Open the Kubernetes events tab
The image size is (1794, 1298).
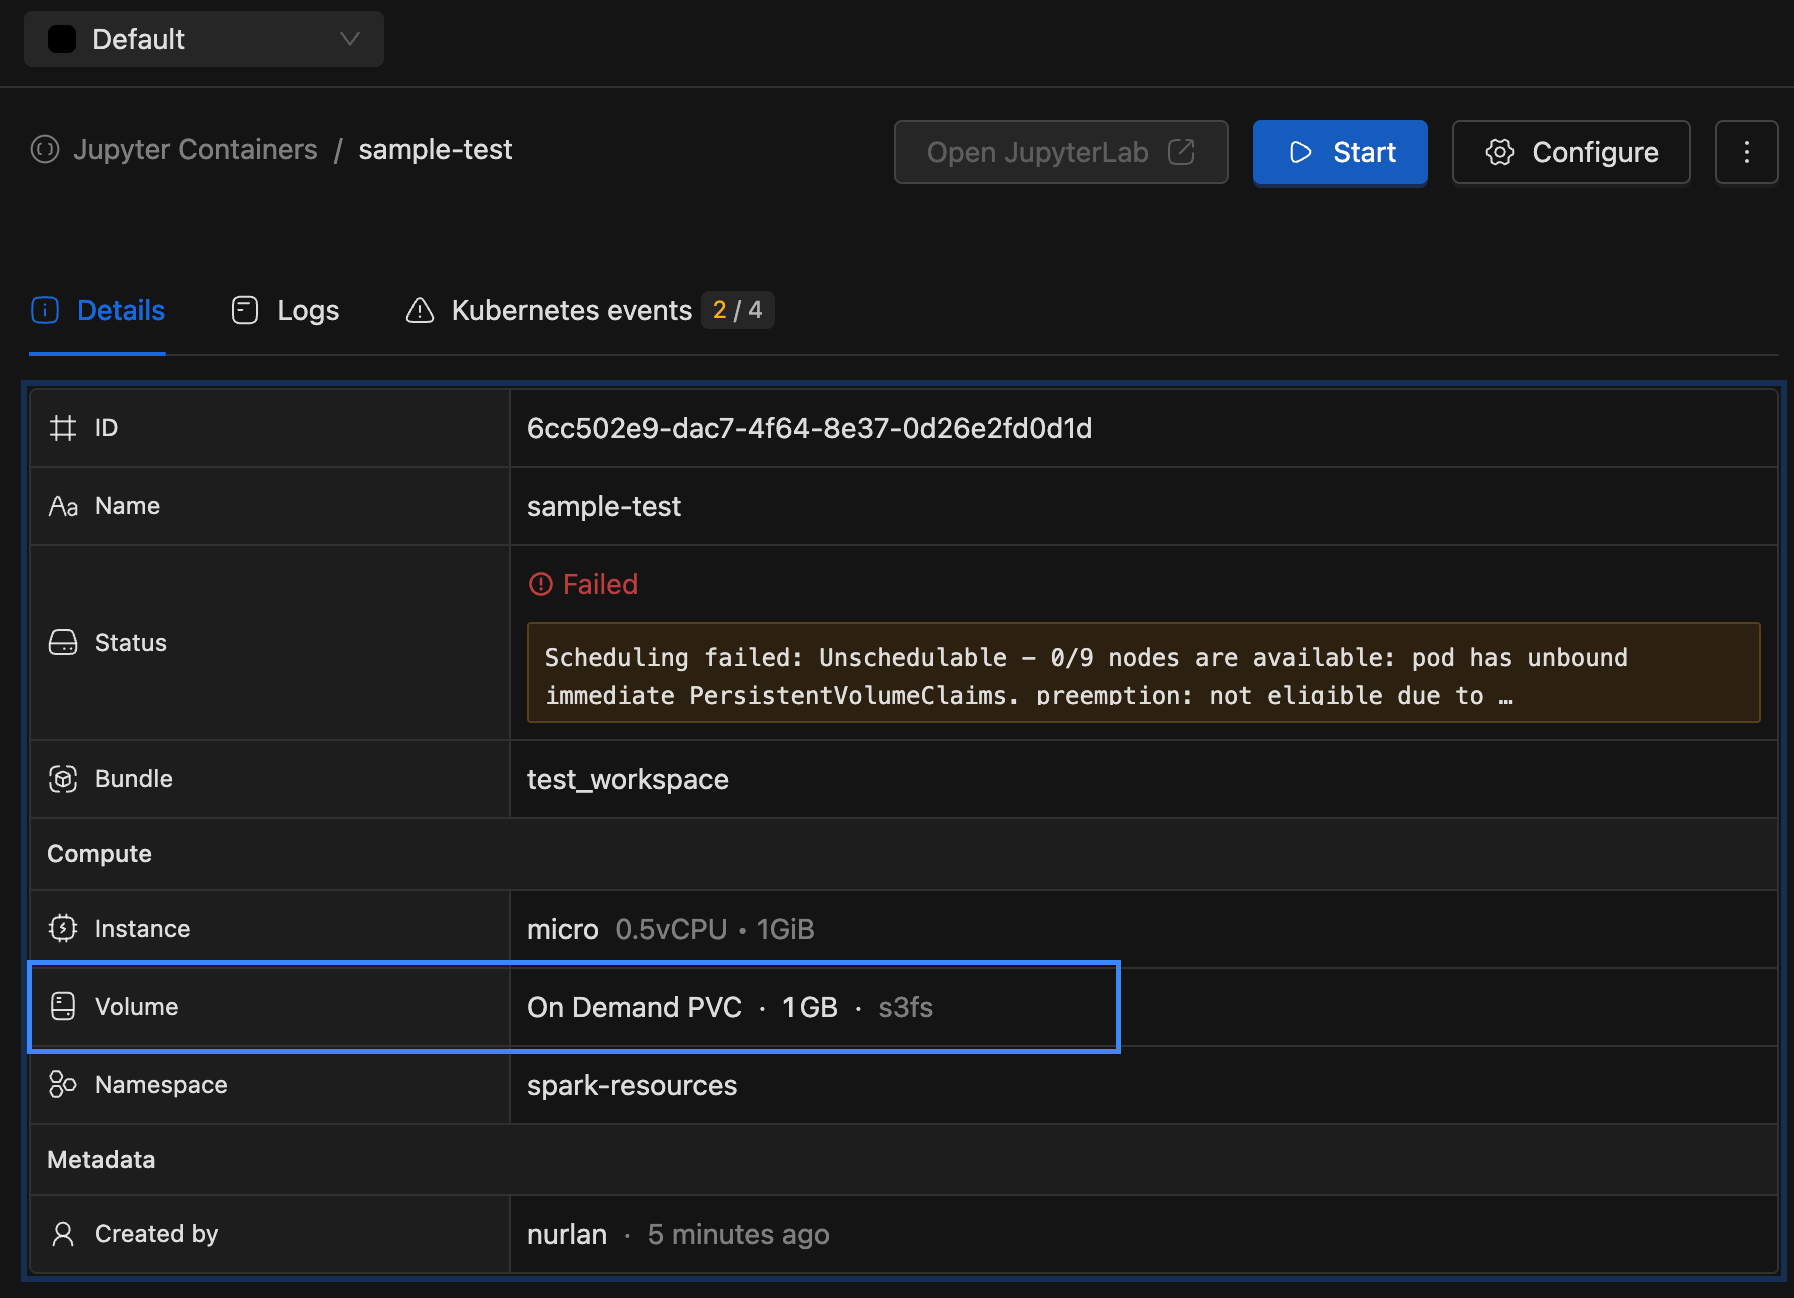[x=550, y=311]
